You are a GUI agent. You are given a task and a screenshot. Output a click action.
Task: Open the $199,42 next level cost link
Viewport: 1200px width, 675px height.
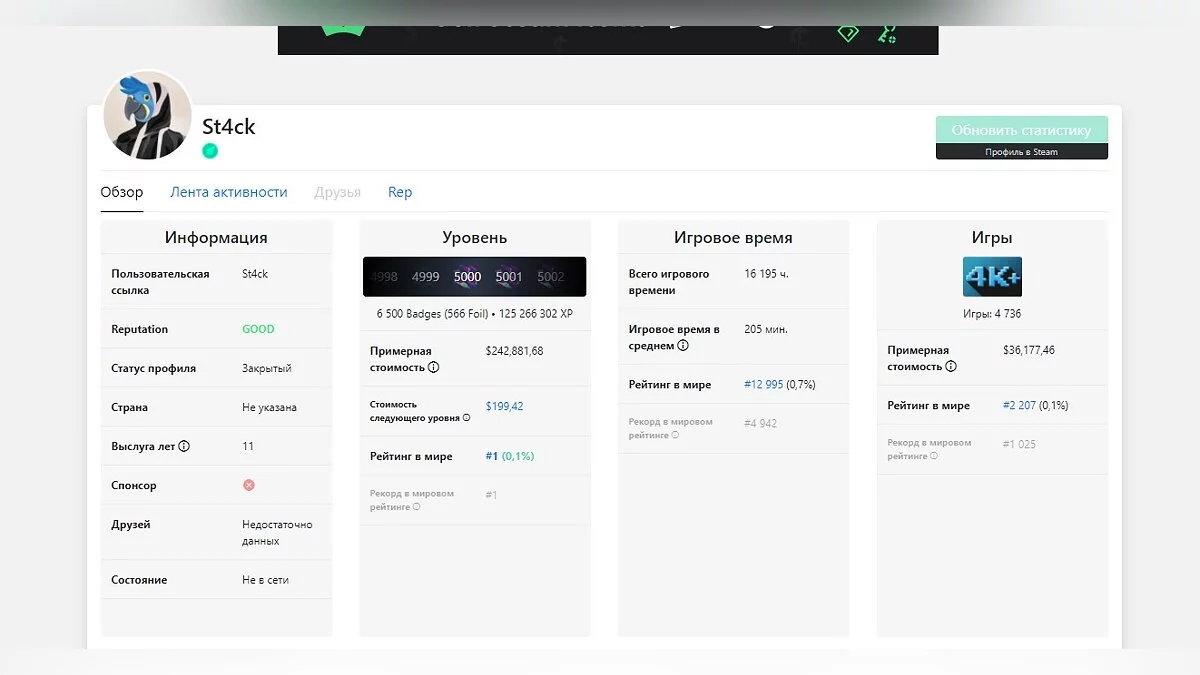(504, 406)
